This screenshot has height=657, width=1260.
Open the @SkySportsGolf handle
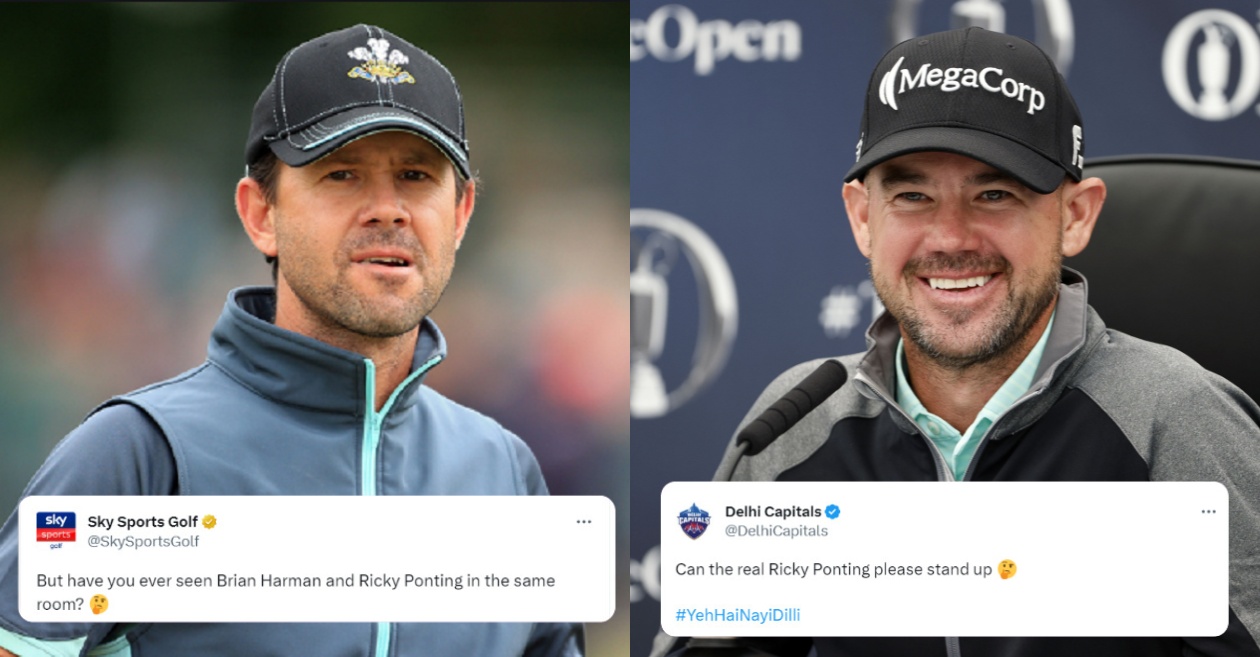pyautogui.click(x=144, y=541)
